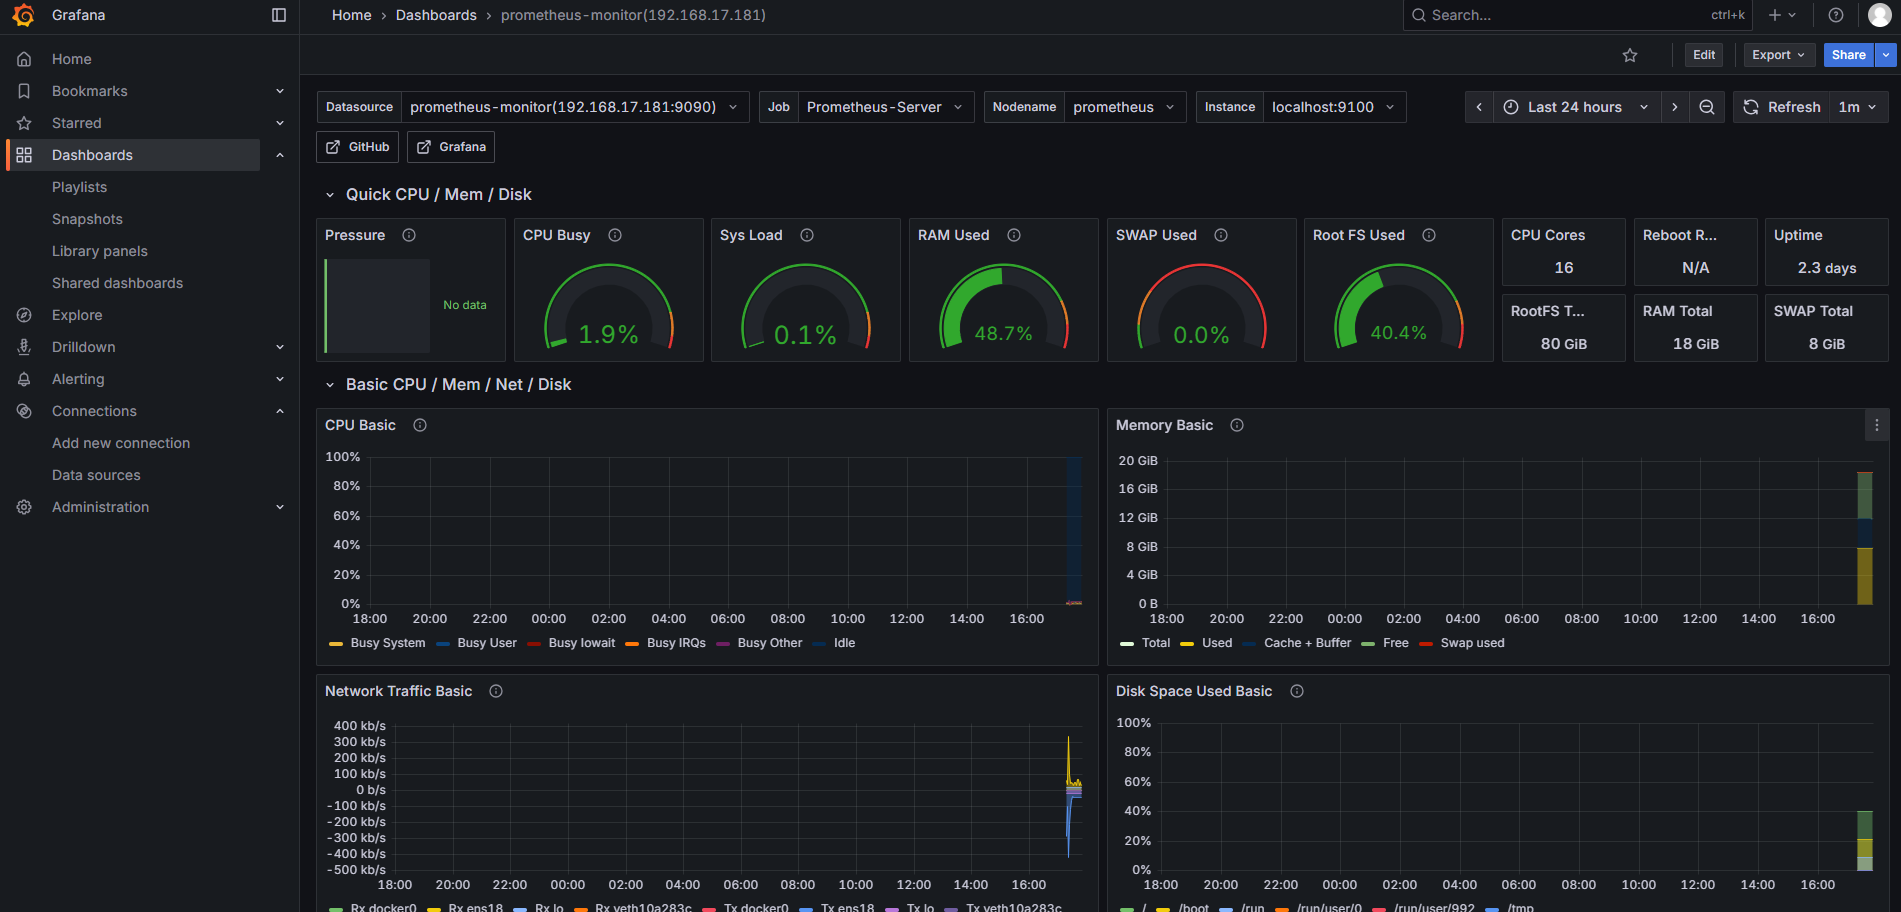
Task: Go to Dashboards breadcrumb
Action: coord(436,15)
